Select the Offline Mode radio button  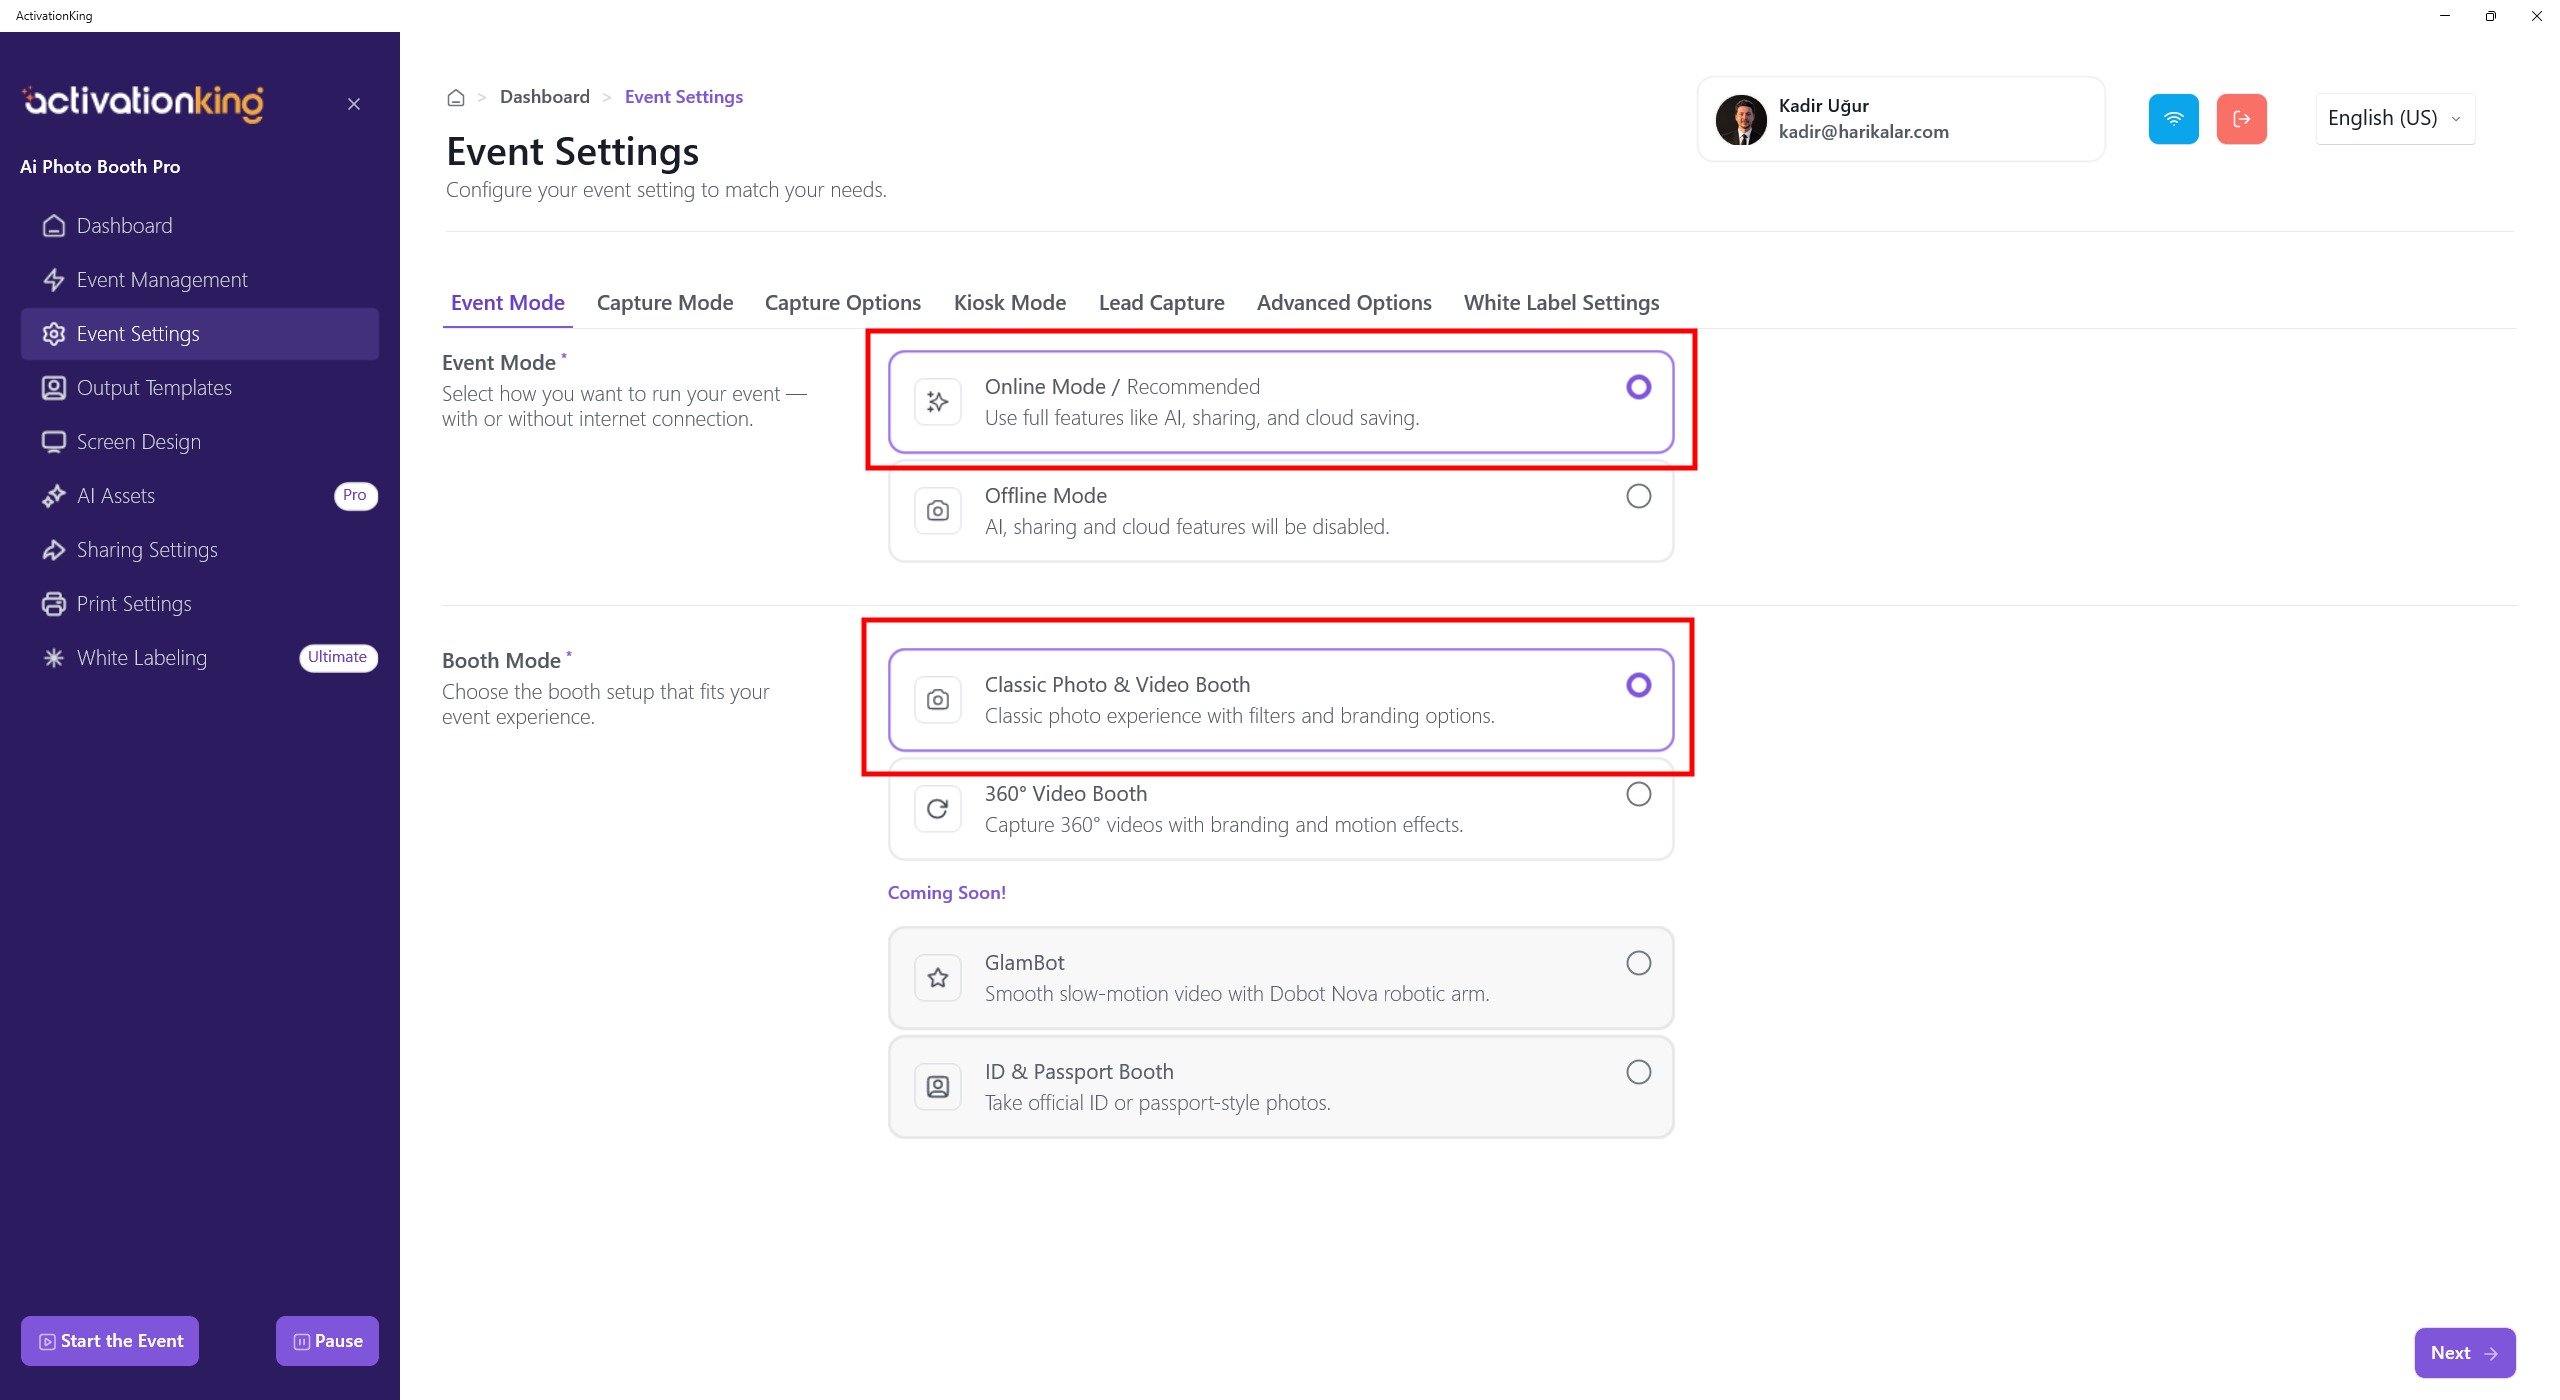click(x=1638, y=496)
